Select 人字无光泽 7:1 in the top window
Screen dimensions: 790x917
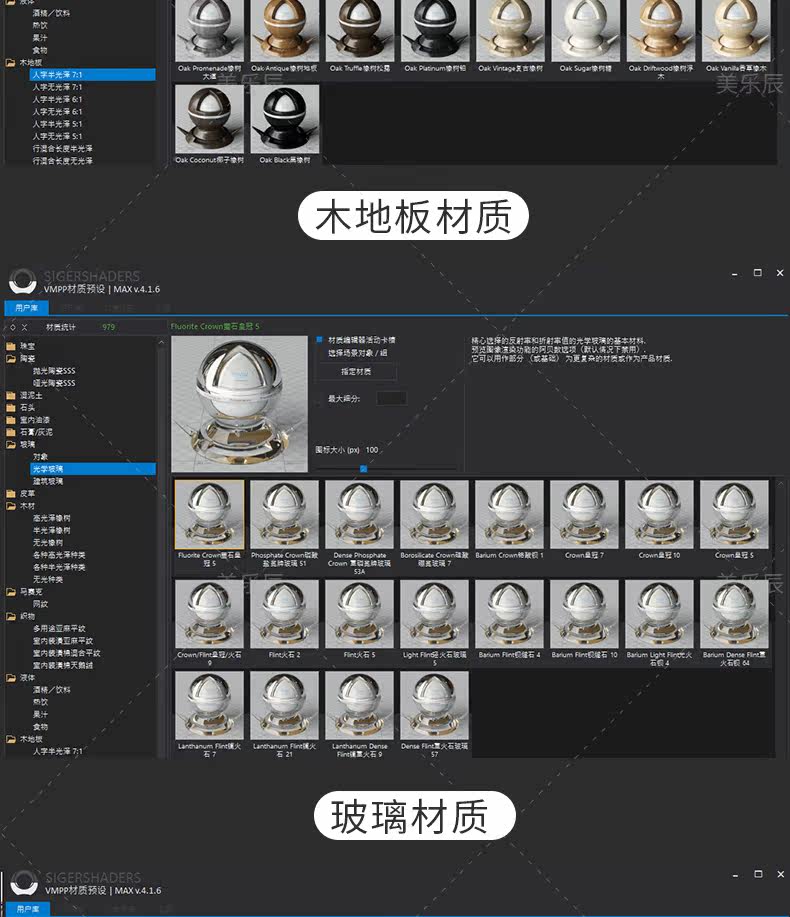coord(57,87)
